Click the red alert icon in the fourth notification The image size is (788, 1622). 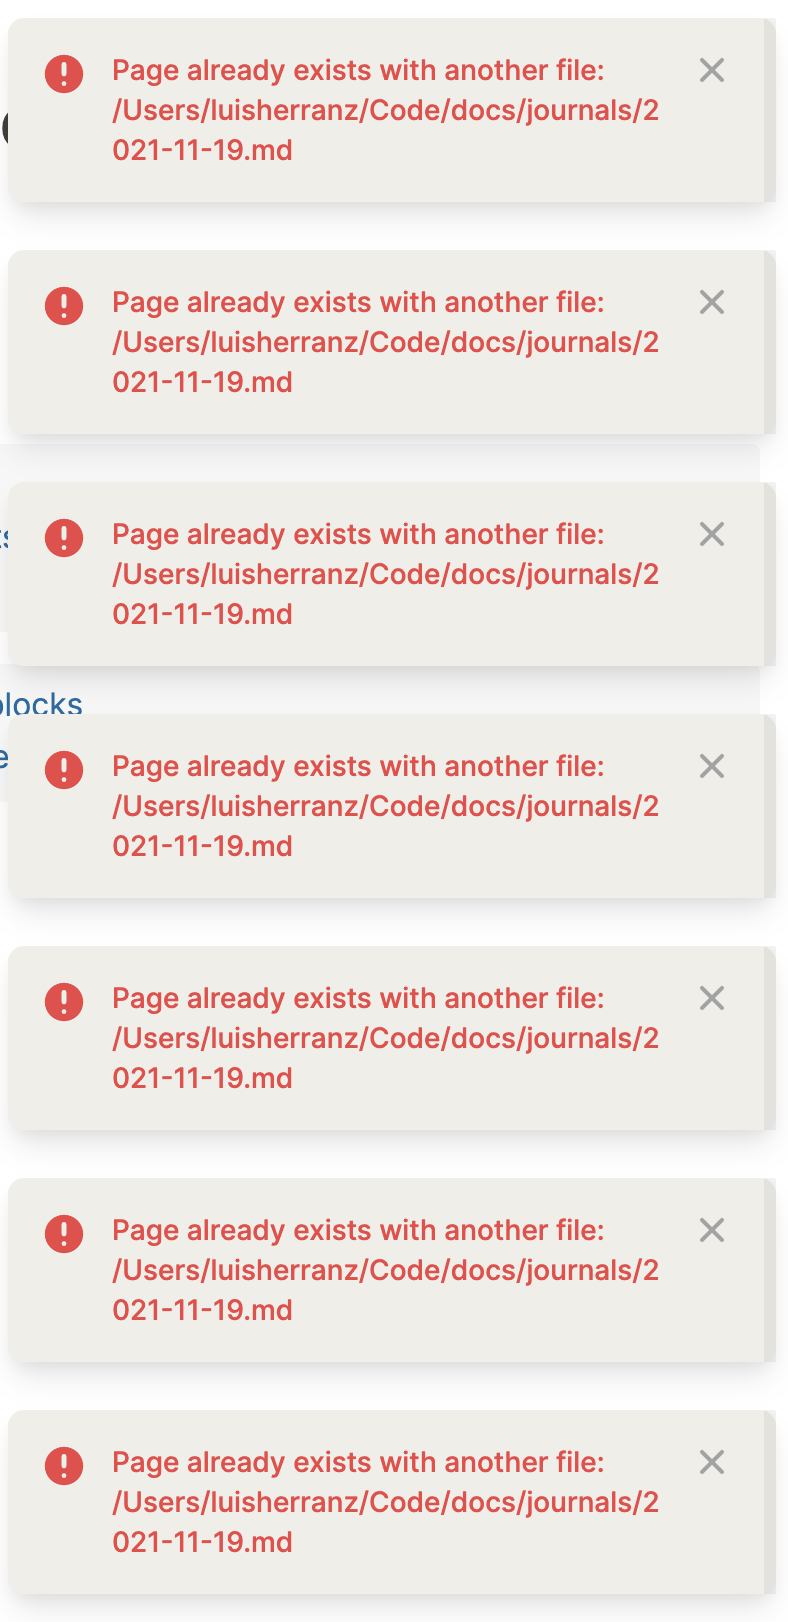(63, 770)
